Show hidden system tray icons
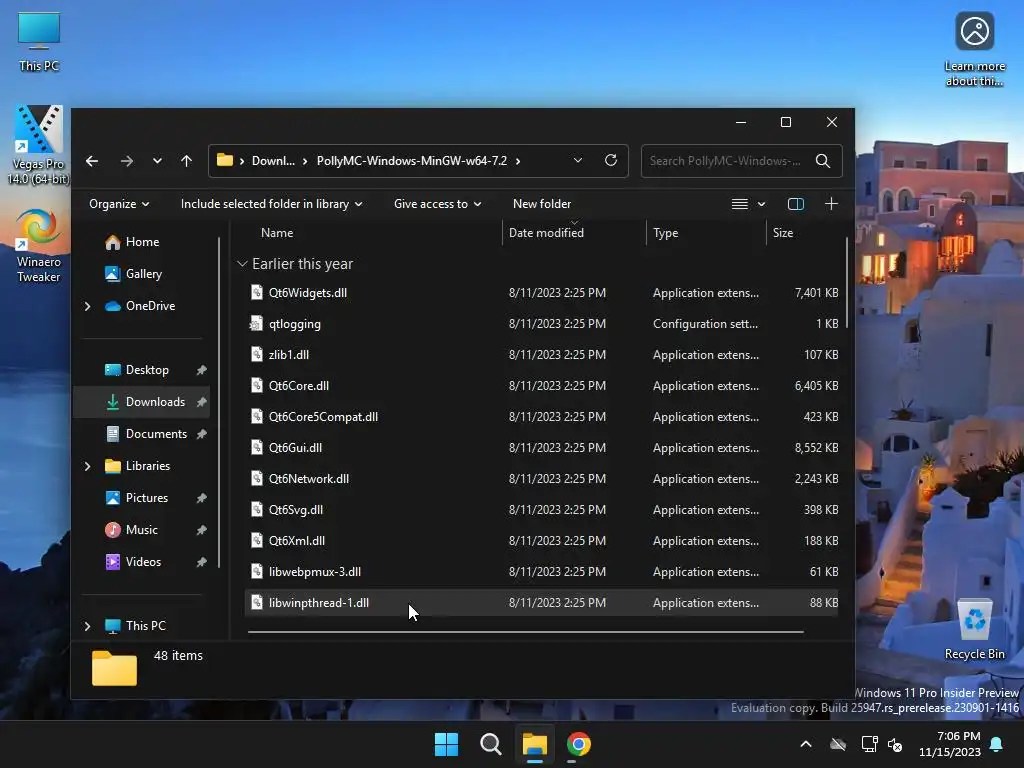Image resolution: width=1024 pixels, height=768 pixels. pyautogui.click(x=806, y=744)
